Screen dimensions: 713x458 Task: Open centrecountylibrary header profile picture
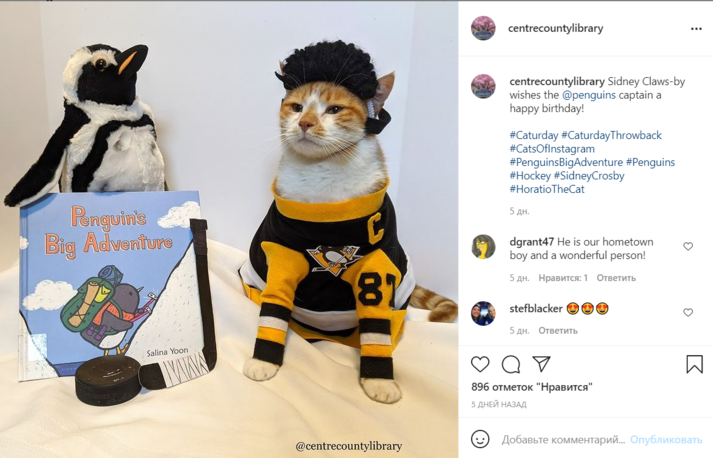(x=483, y=28)
